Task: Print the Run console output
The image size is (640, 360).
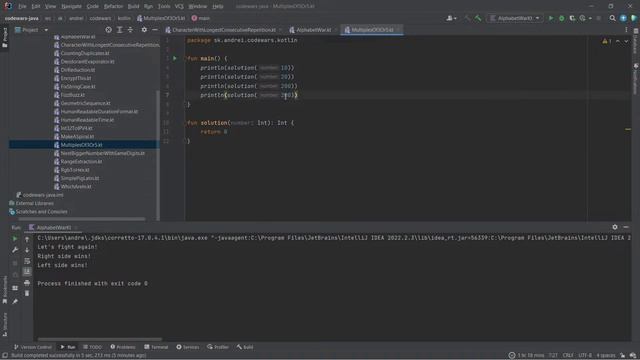Action: click(27, 282)
